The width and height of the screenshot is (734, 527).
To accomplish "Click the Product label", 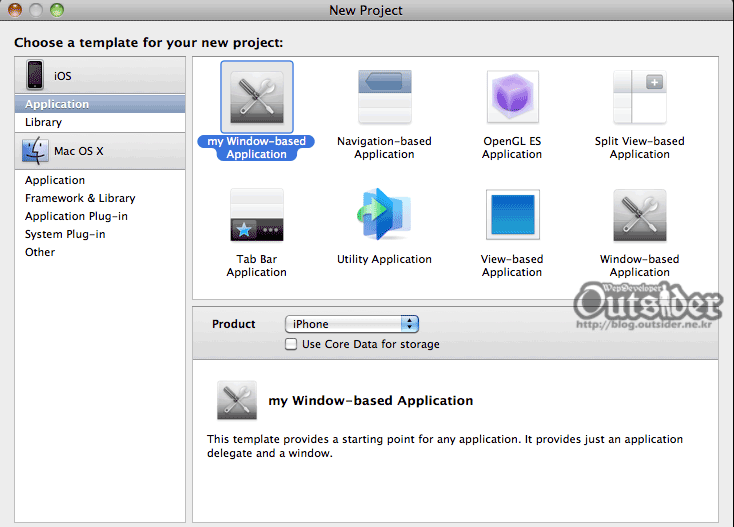I will coord(234,324).
